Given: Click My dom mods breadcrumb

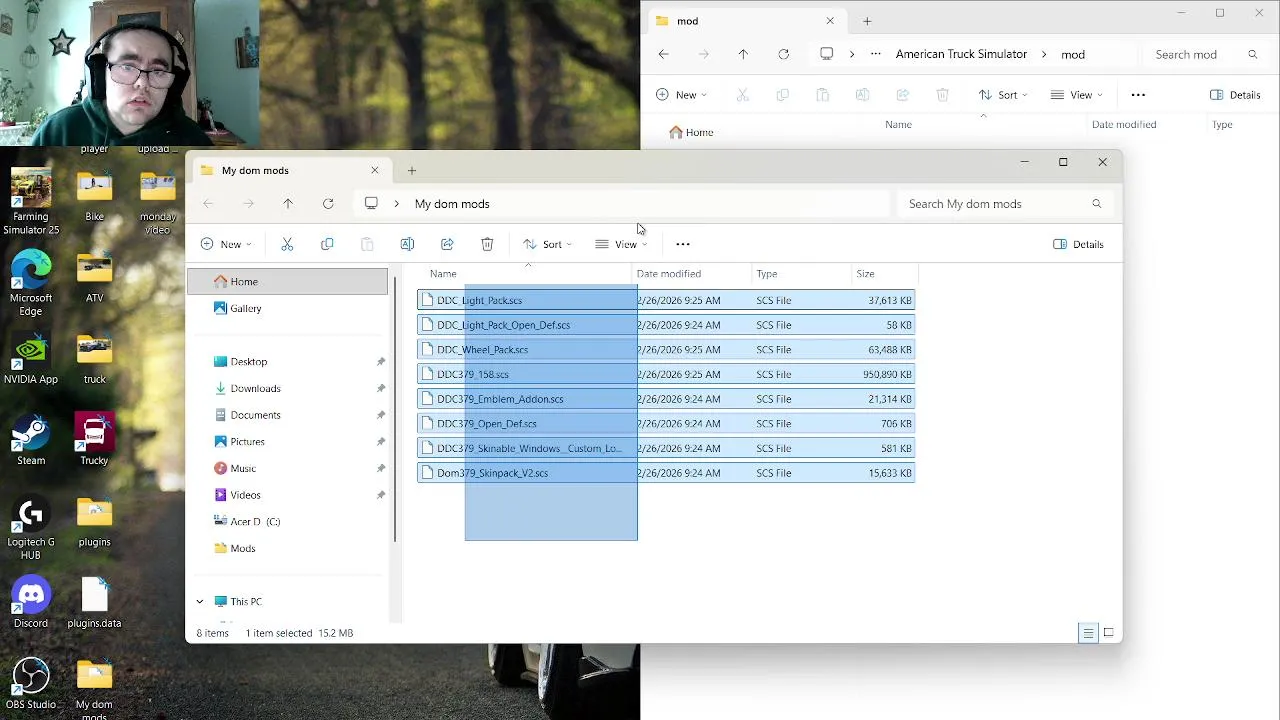Looking at the screenshot, I should [x=452, y=204].
